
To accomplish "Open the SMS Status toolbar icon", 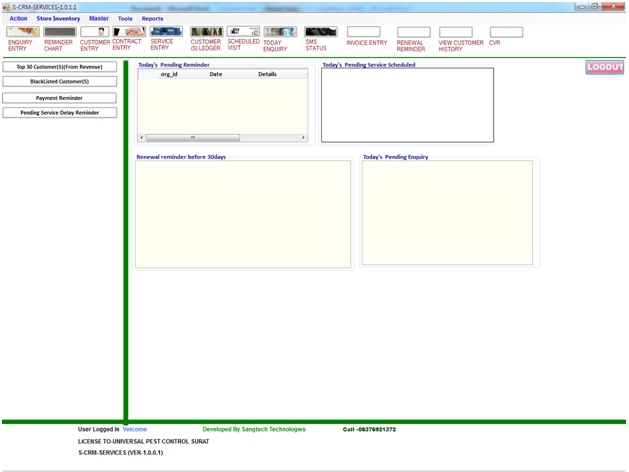I will coord(321,32).
